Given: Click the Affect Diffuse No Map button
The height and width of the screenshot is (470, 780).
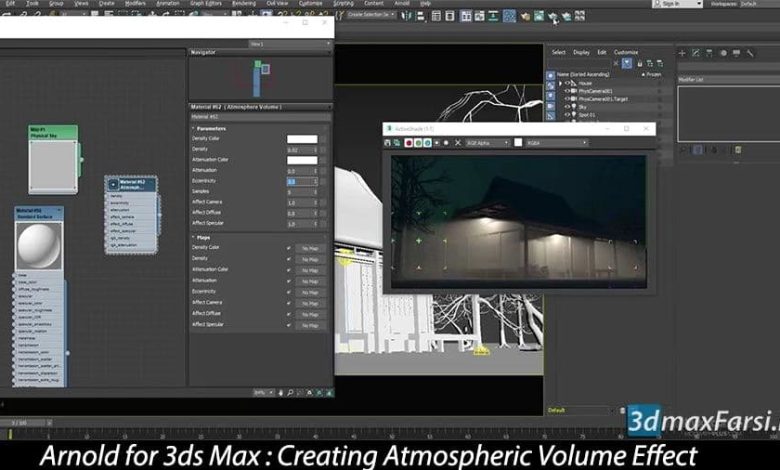Looking at the screenshot, I should click(x=310, y=314).
